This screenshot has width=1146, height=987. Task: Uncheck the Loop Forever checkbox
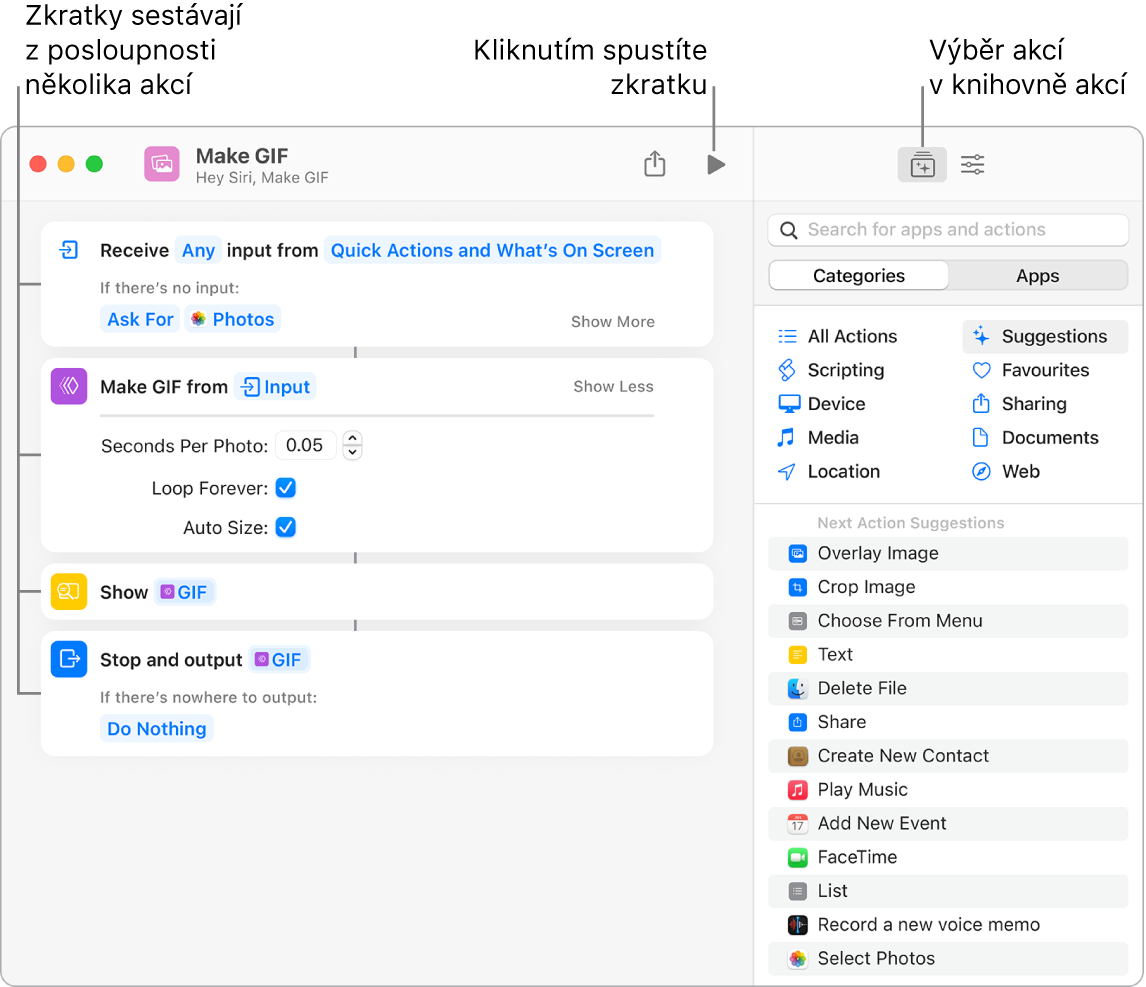click(x=285, y=488)
